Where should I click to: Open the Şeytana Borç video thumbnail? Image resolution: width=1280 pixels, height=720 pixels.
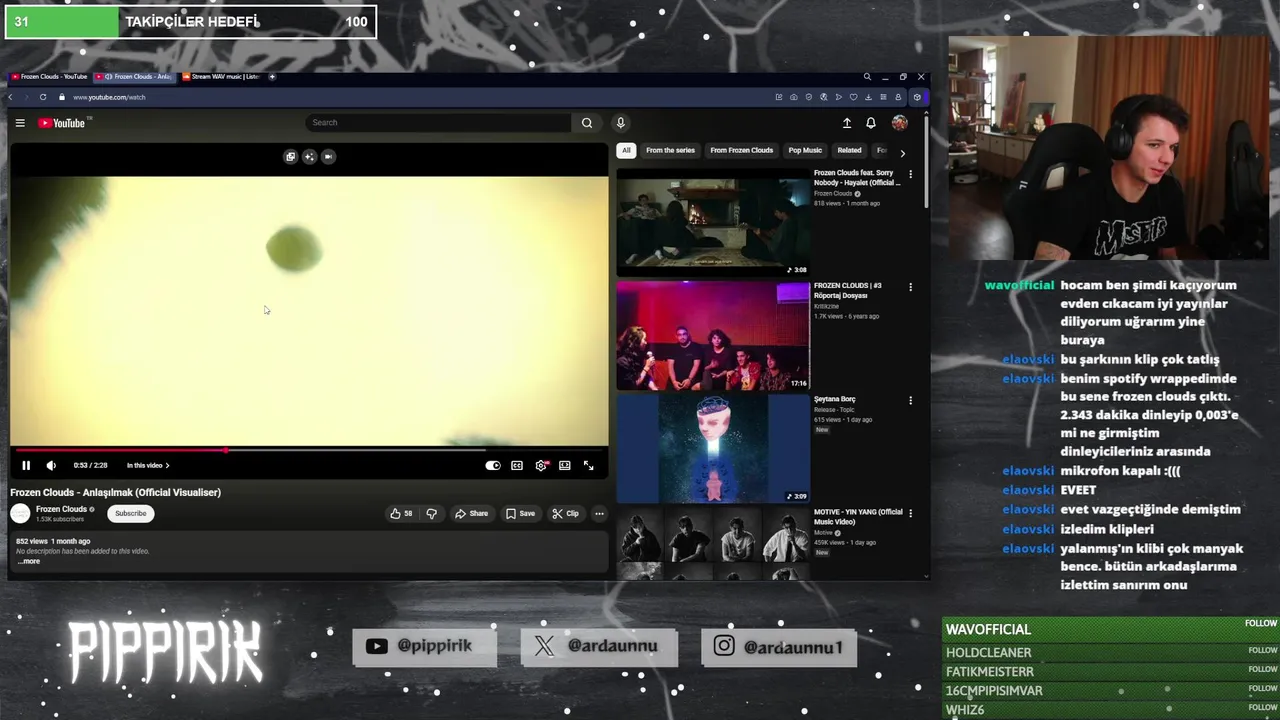point(713,449)
